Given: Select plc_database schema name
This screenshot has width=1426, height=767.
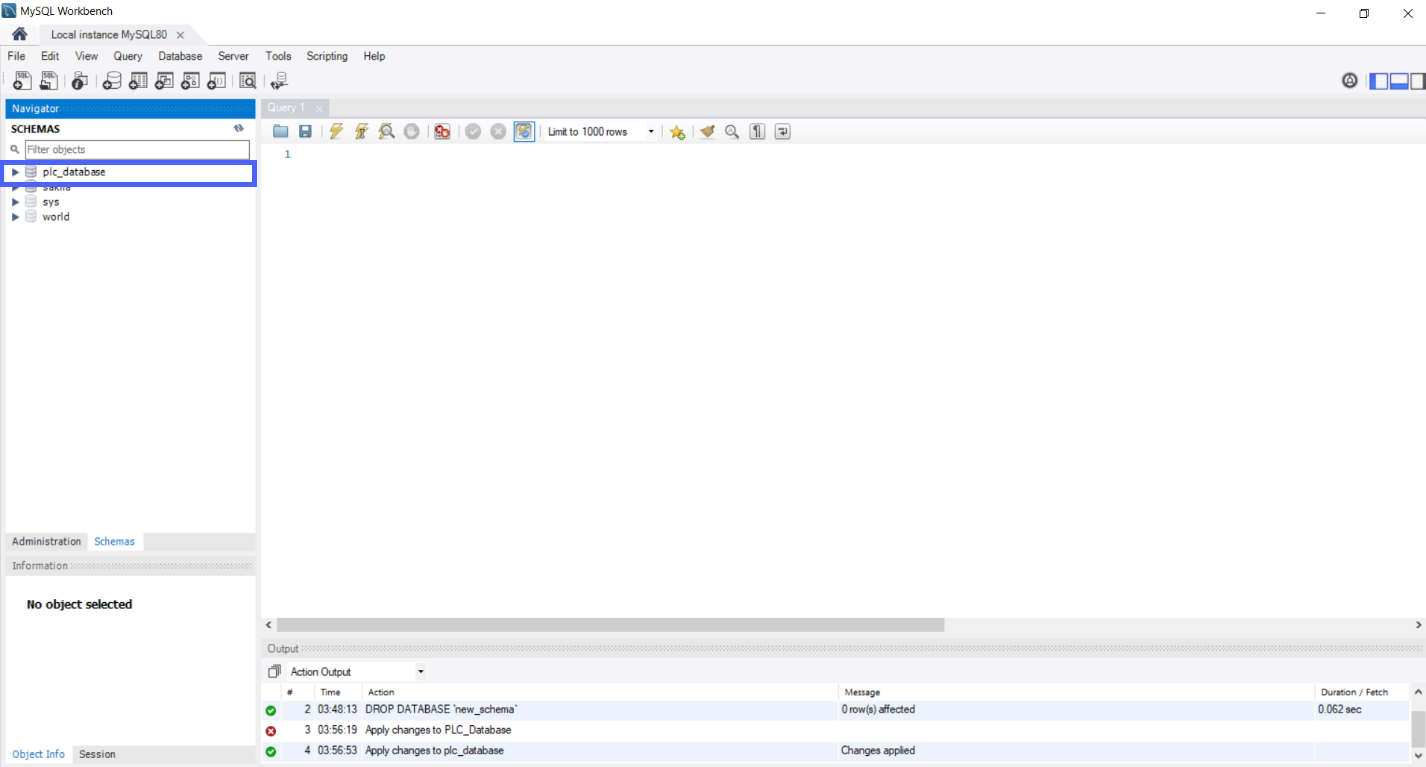Looking at the screenshot, I should click(74, 172).
